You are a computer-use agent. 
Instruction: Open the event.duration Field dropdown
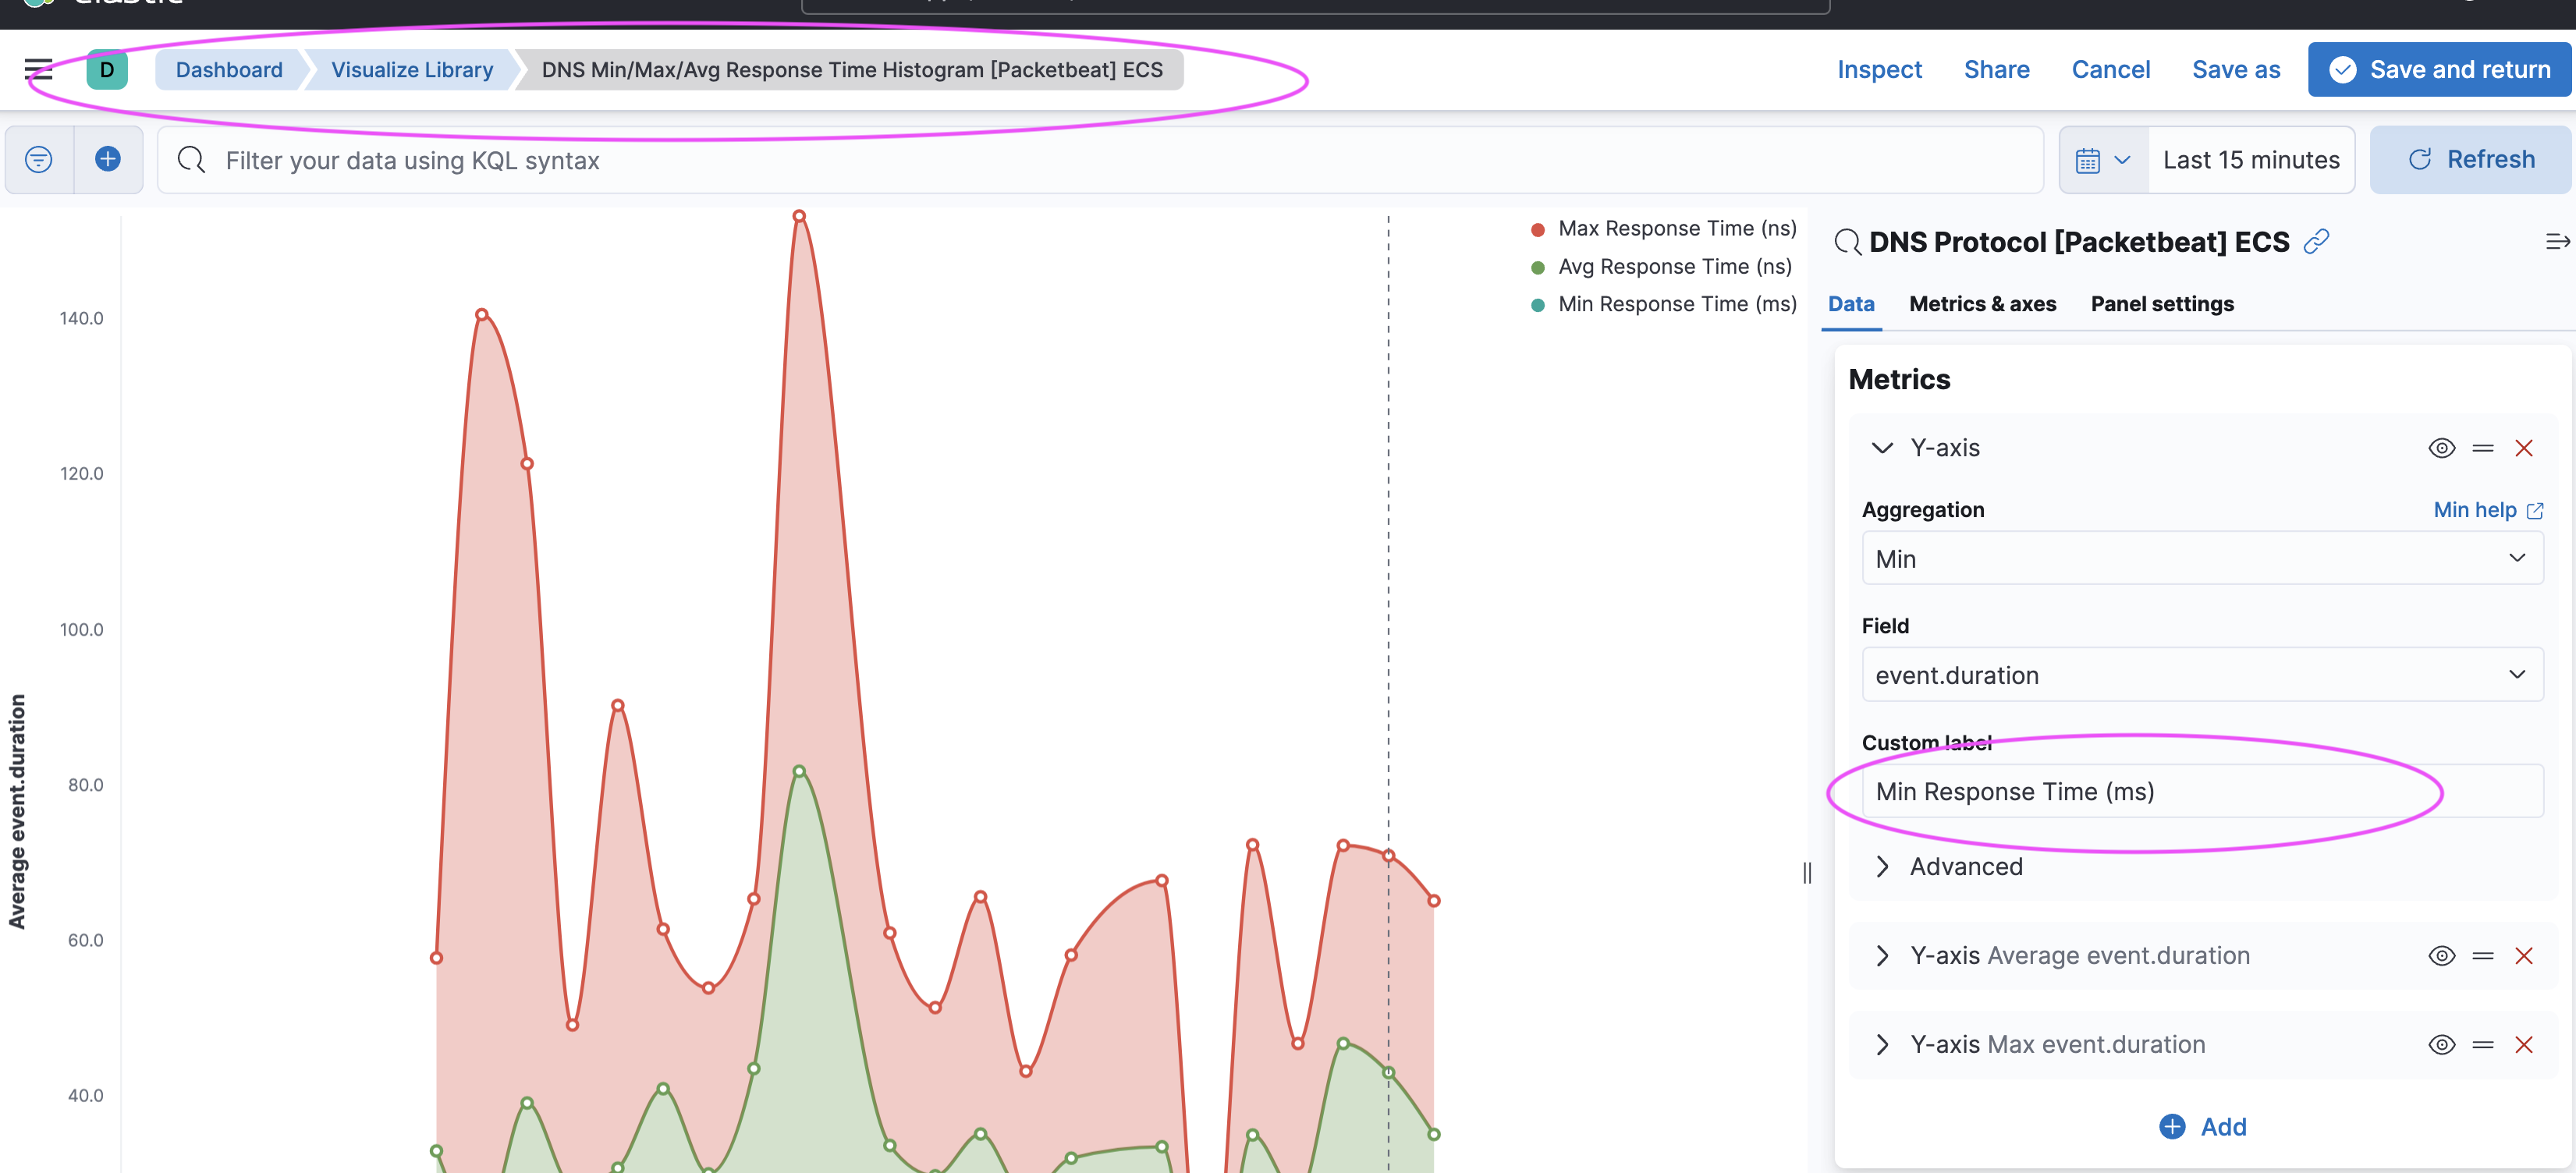(2201, 675)
